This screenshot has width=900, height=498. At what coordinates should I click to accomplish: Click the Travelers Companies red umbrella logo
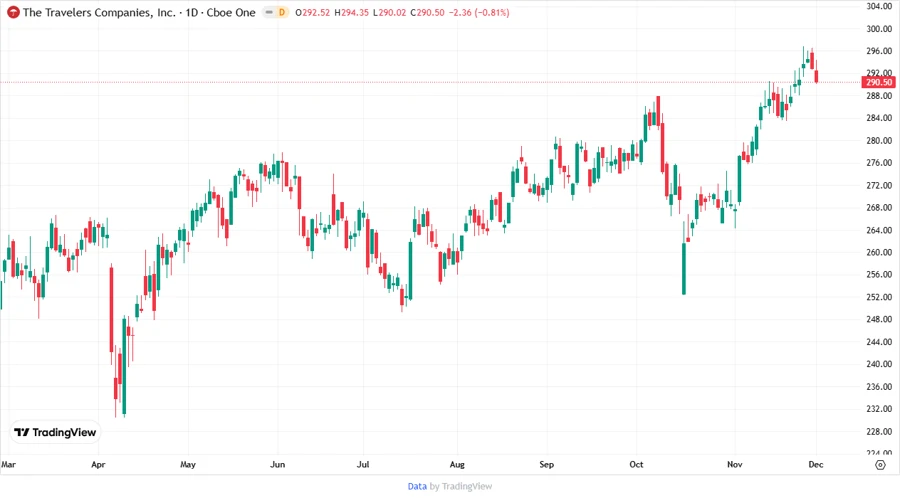[x=13, y=12]
